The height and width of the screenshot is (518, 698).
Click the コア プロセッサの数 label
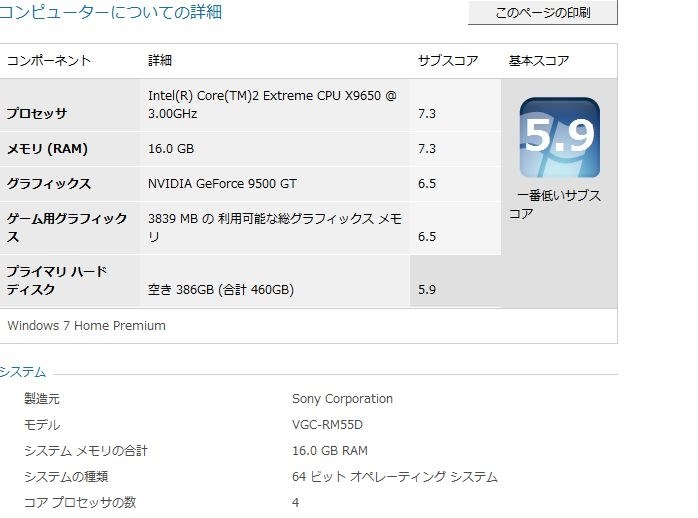[x=80, y=502]
